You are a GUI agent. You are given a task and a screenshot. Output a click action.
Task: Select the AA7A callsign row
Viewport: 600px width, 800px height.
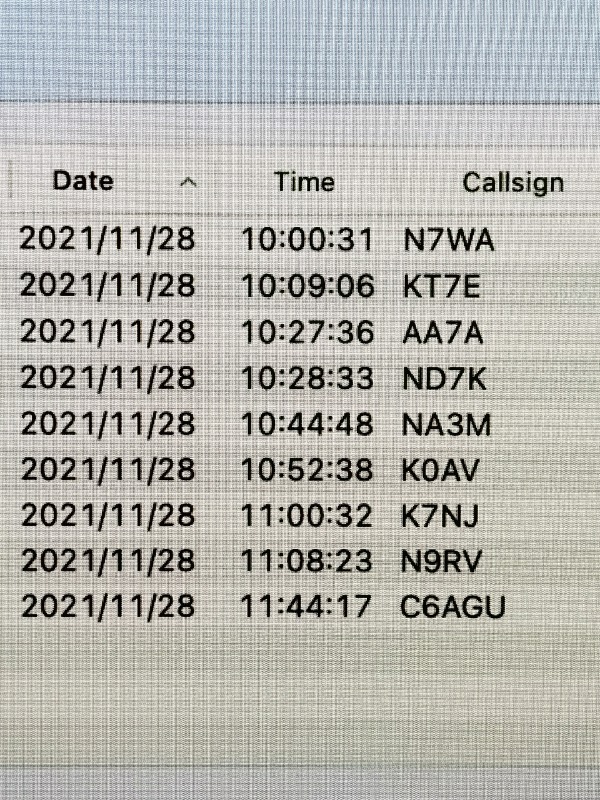click(x=300, y=332)
